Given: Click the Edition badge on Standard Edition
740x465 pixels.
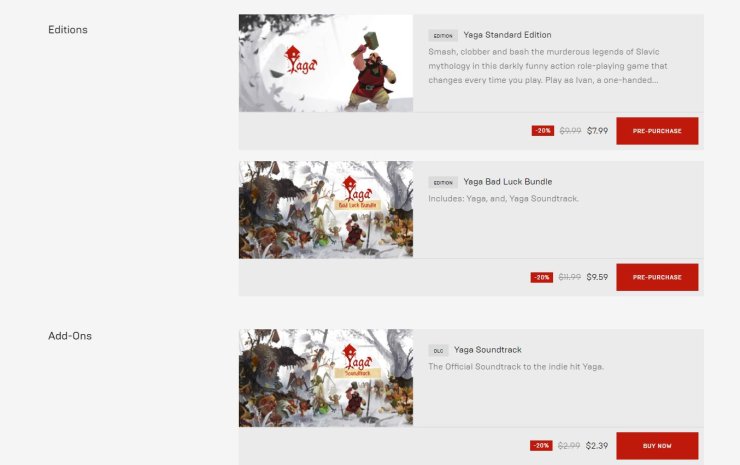Looking at the screenshot, I should [x=443, y=35].
